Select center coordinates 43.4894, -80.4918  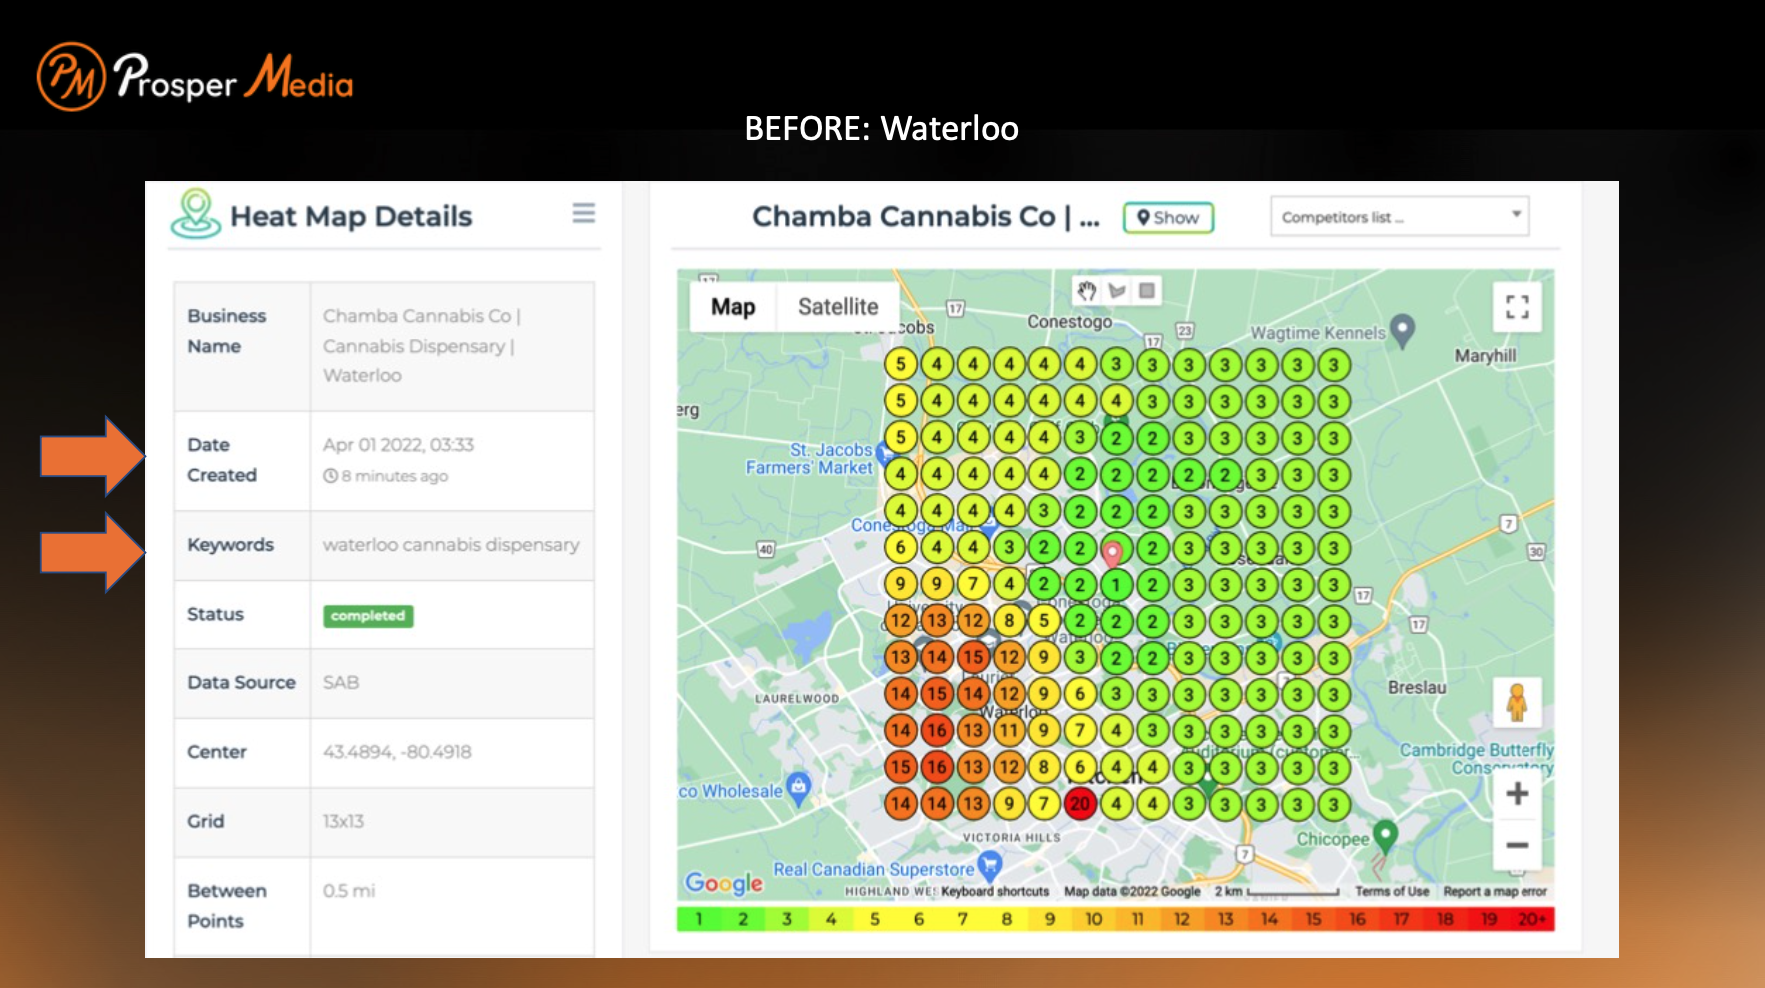[x=397, y=752]
